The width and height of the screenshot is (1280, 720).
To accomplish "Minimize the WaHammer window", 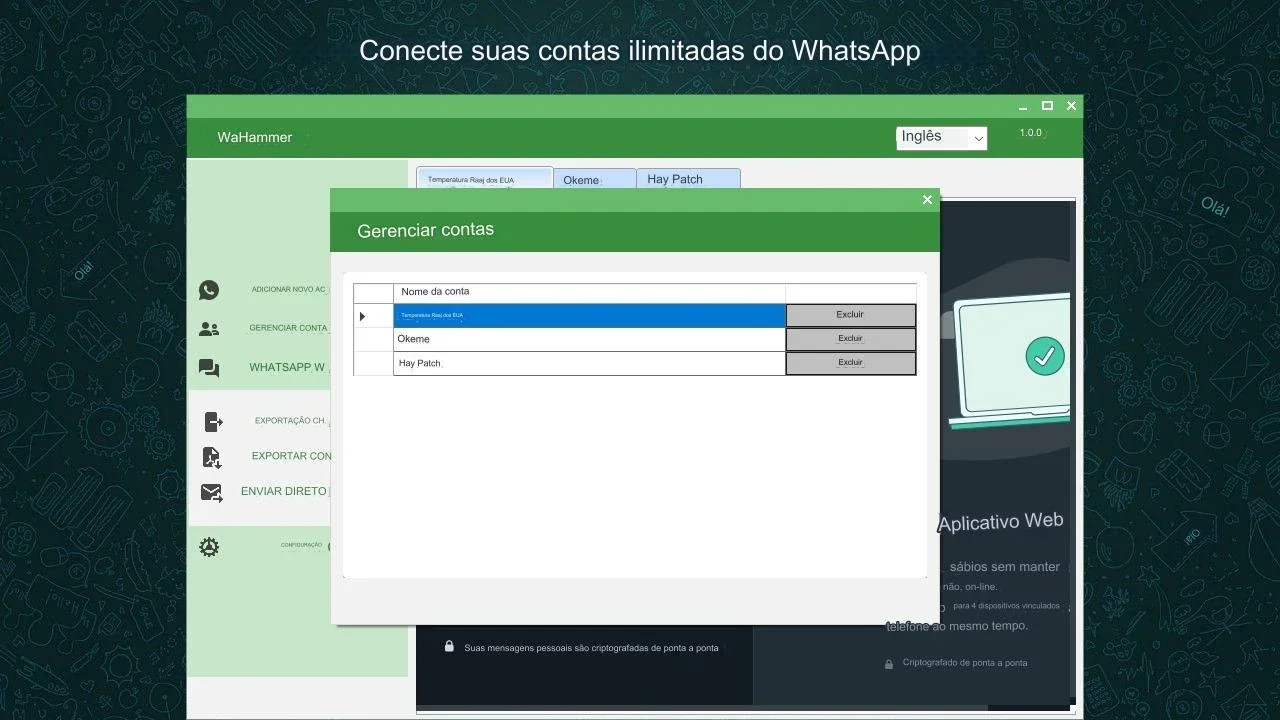I will tap(1023, 107).
